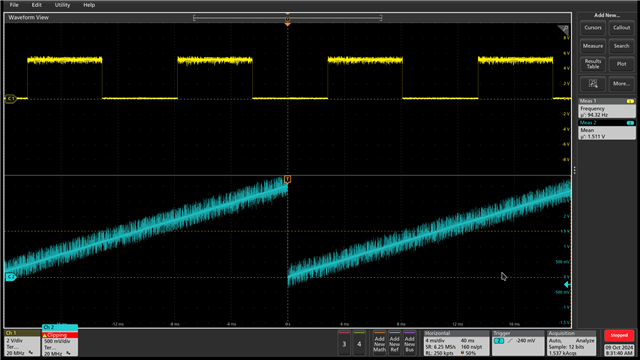Turn on channel 4
Screen dimensions: 640x360
click(x=359, y=343)
